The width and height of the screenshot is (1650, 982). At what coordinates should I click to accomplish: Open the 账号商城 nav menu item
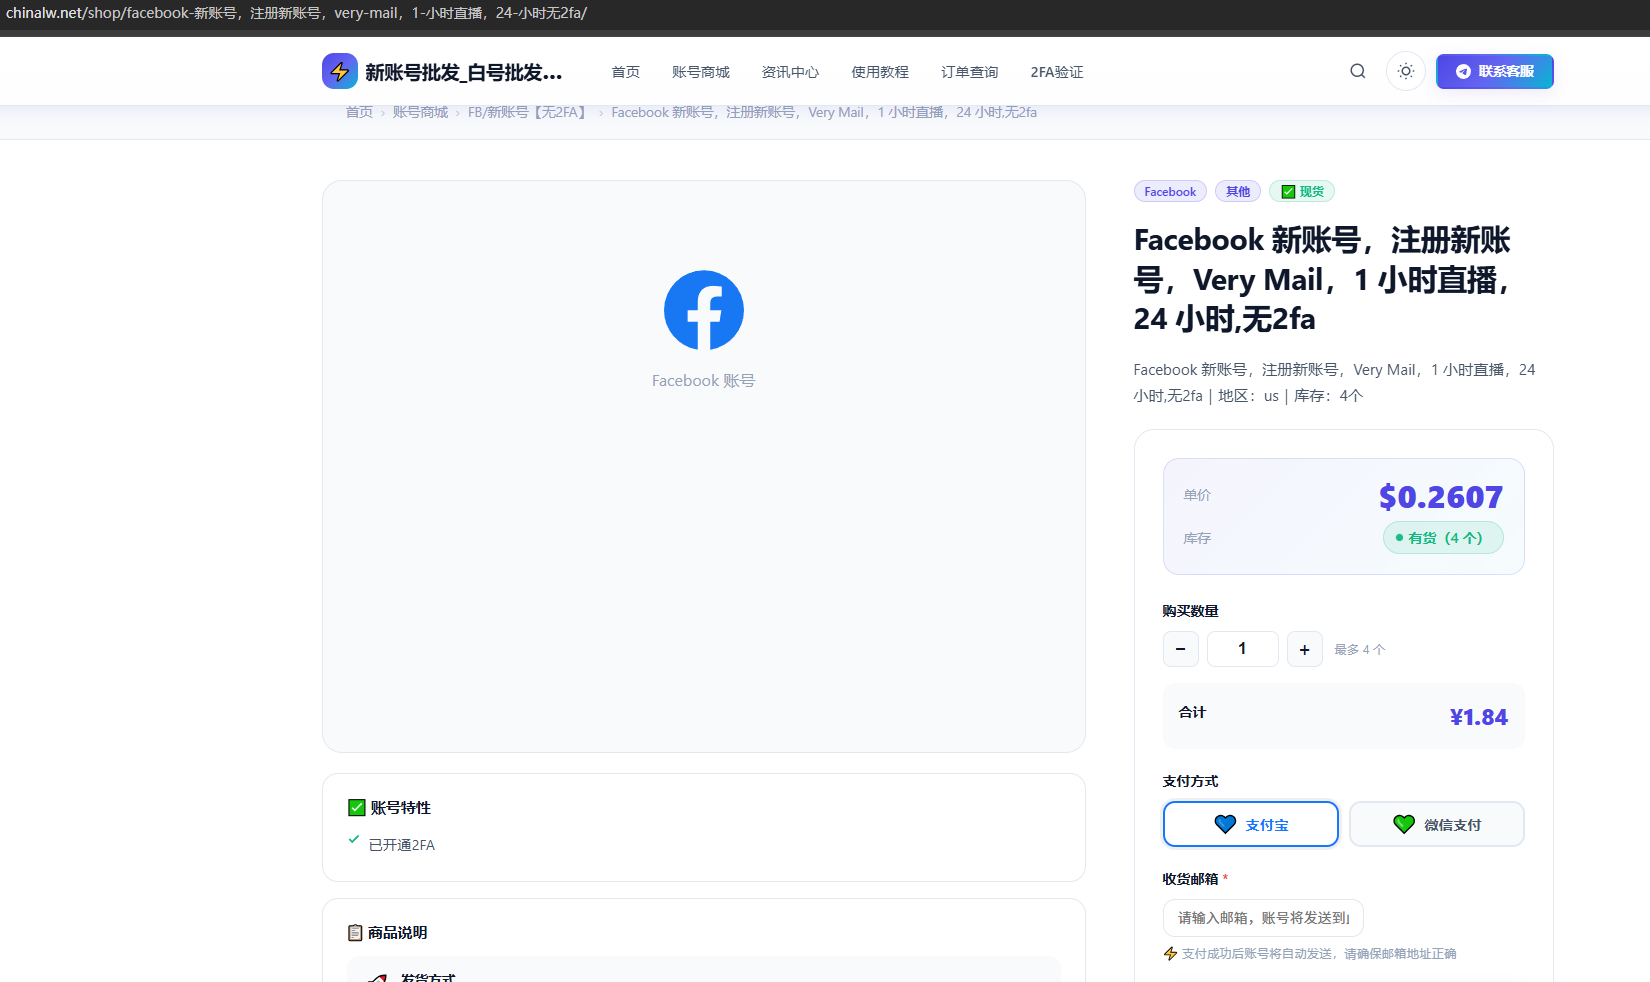point(700,72)
